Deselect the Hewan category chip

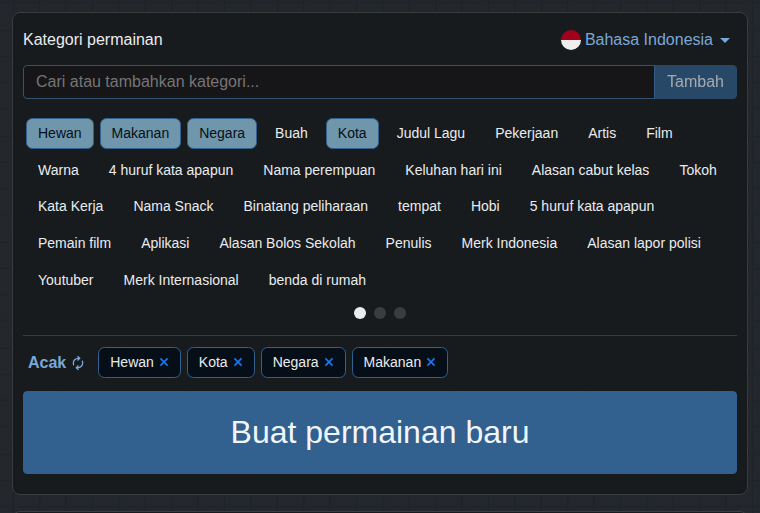pyautogui.click(x=60, y=133)
